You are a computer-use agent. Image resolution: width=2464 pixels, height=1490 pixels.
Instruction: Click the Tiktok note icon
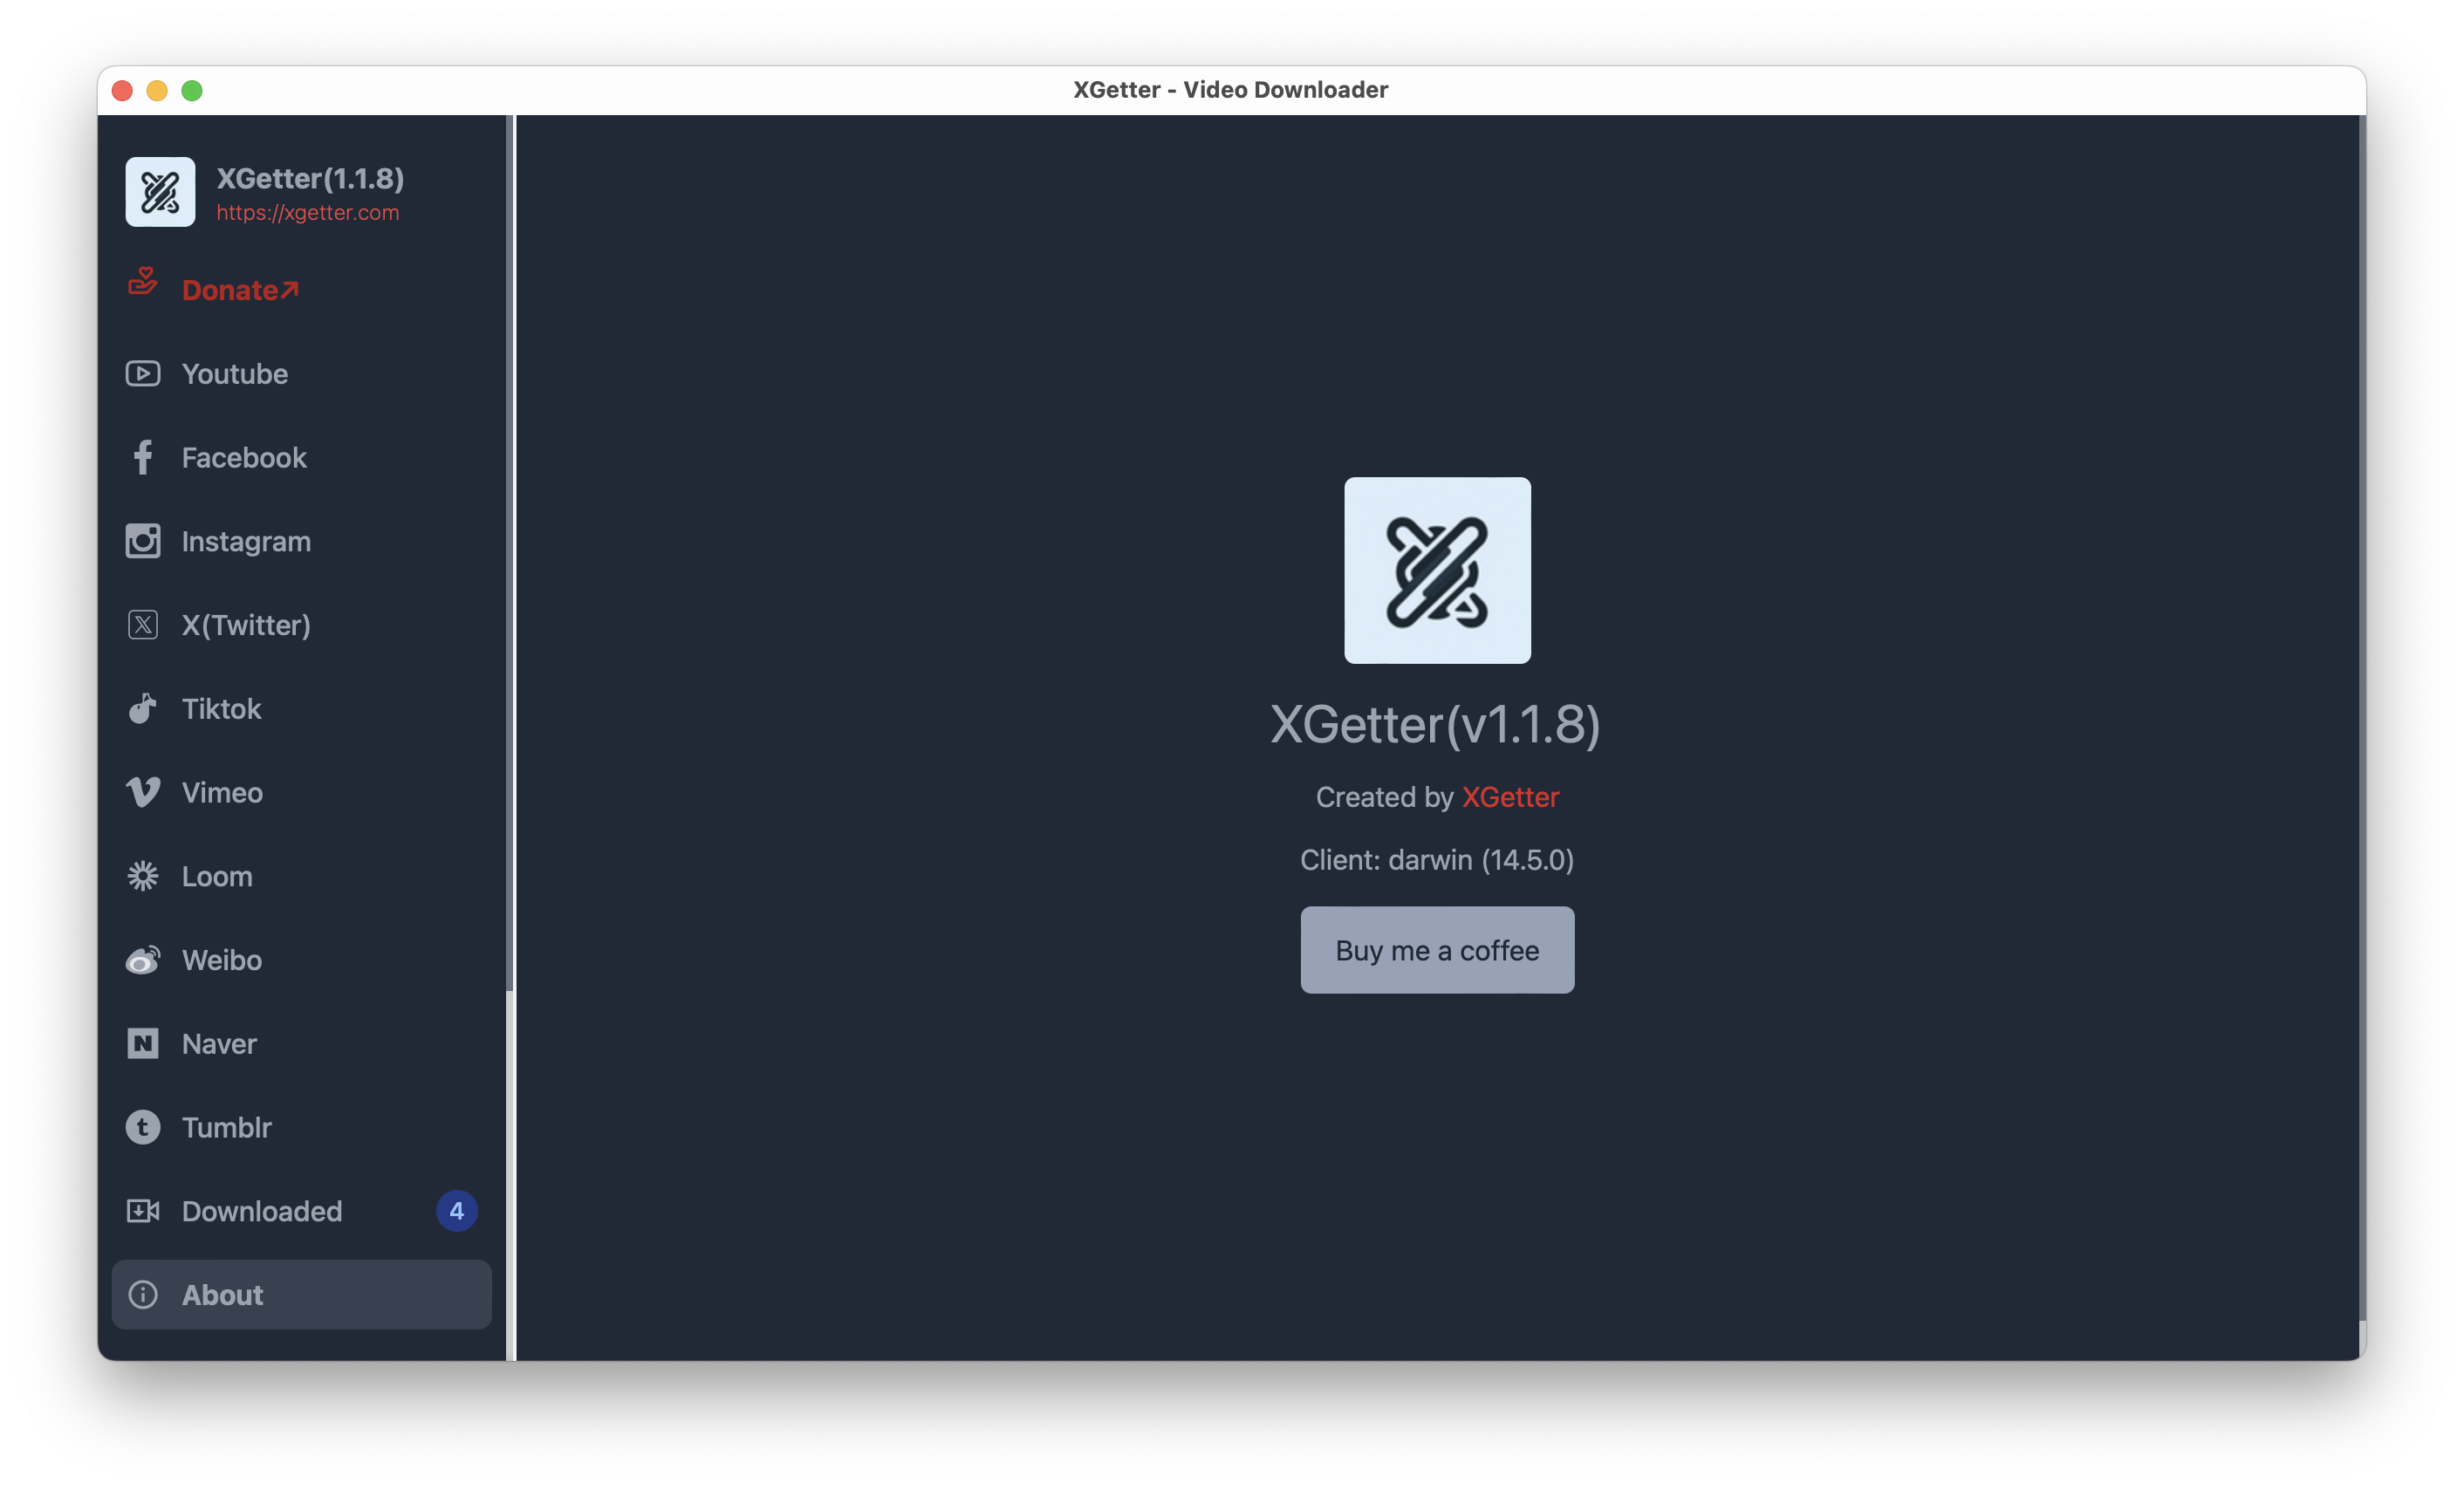pyautogui.click(x=143, y=709)
